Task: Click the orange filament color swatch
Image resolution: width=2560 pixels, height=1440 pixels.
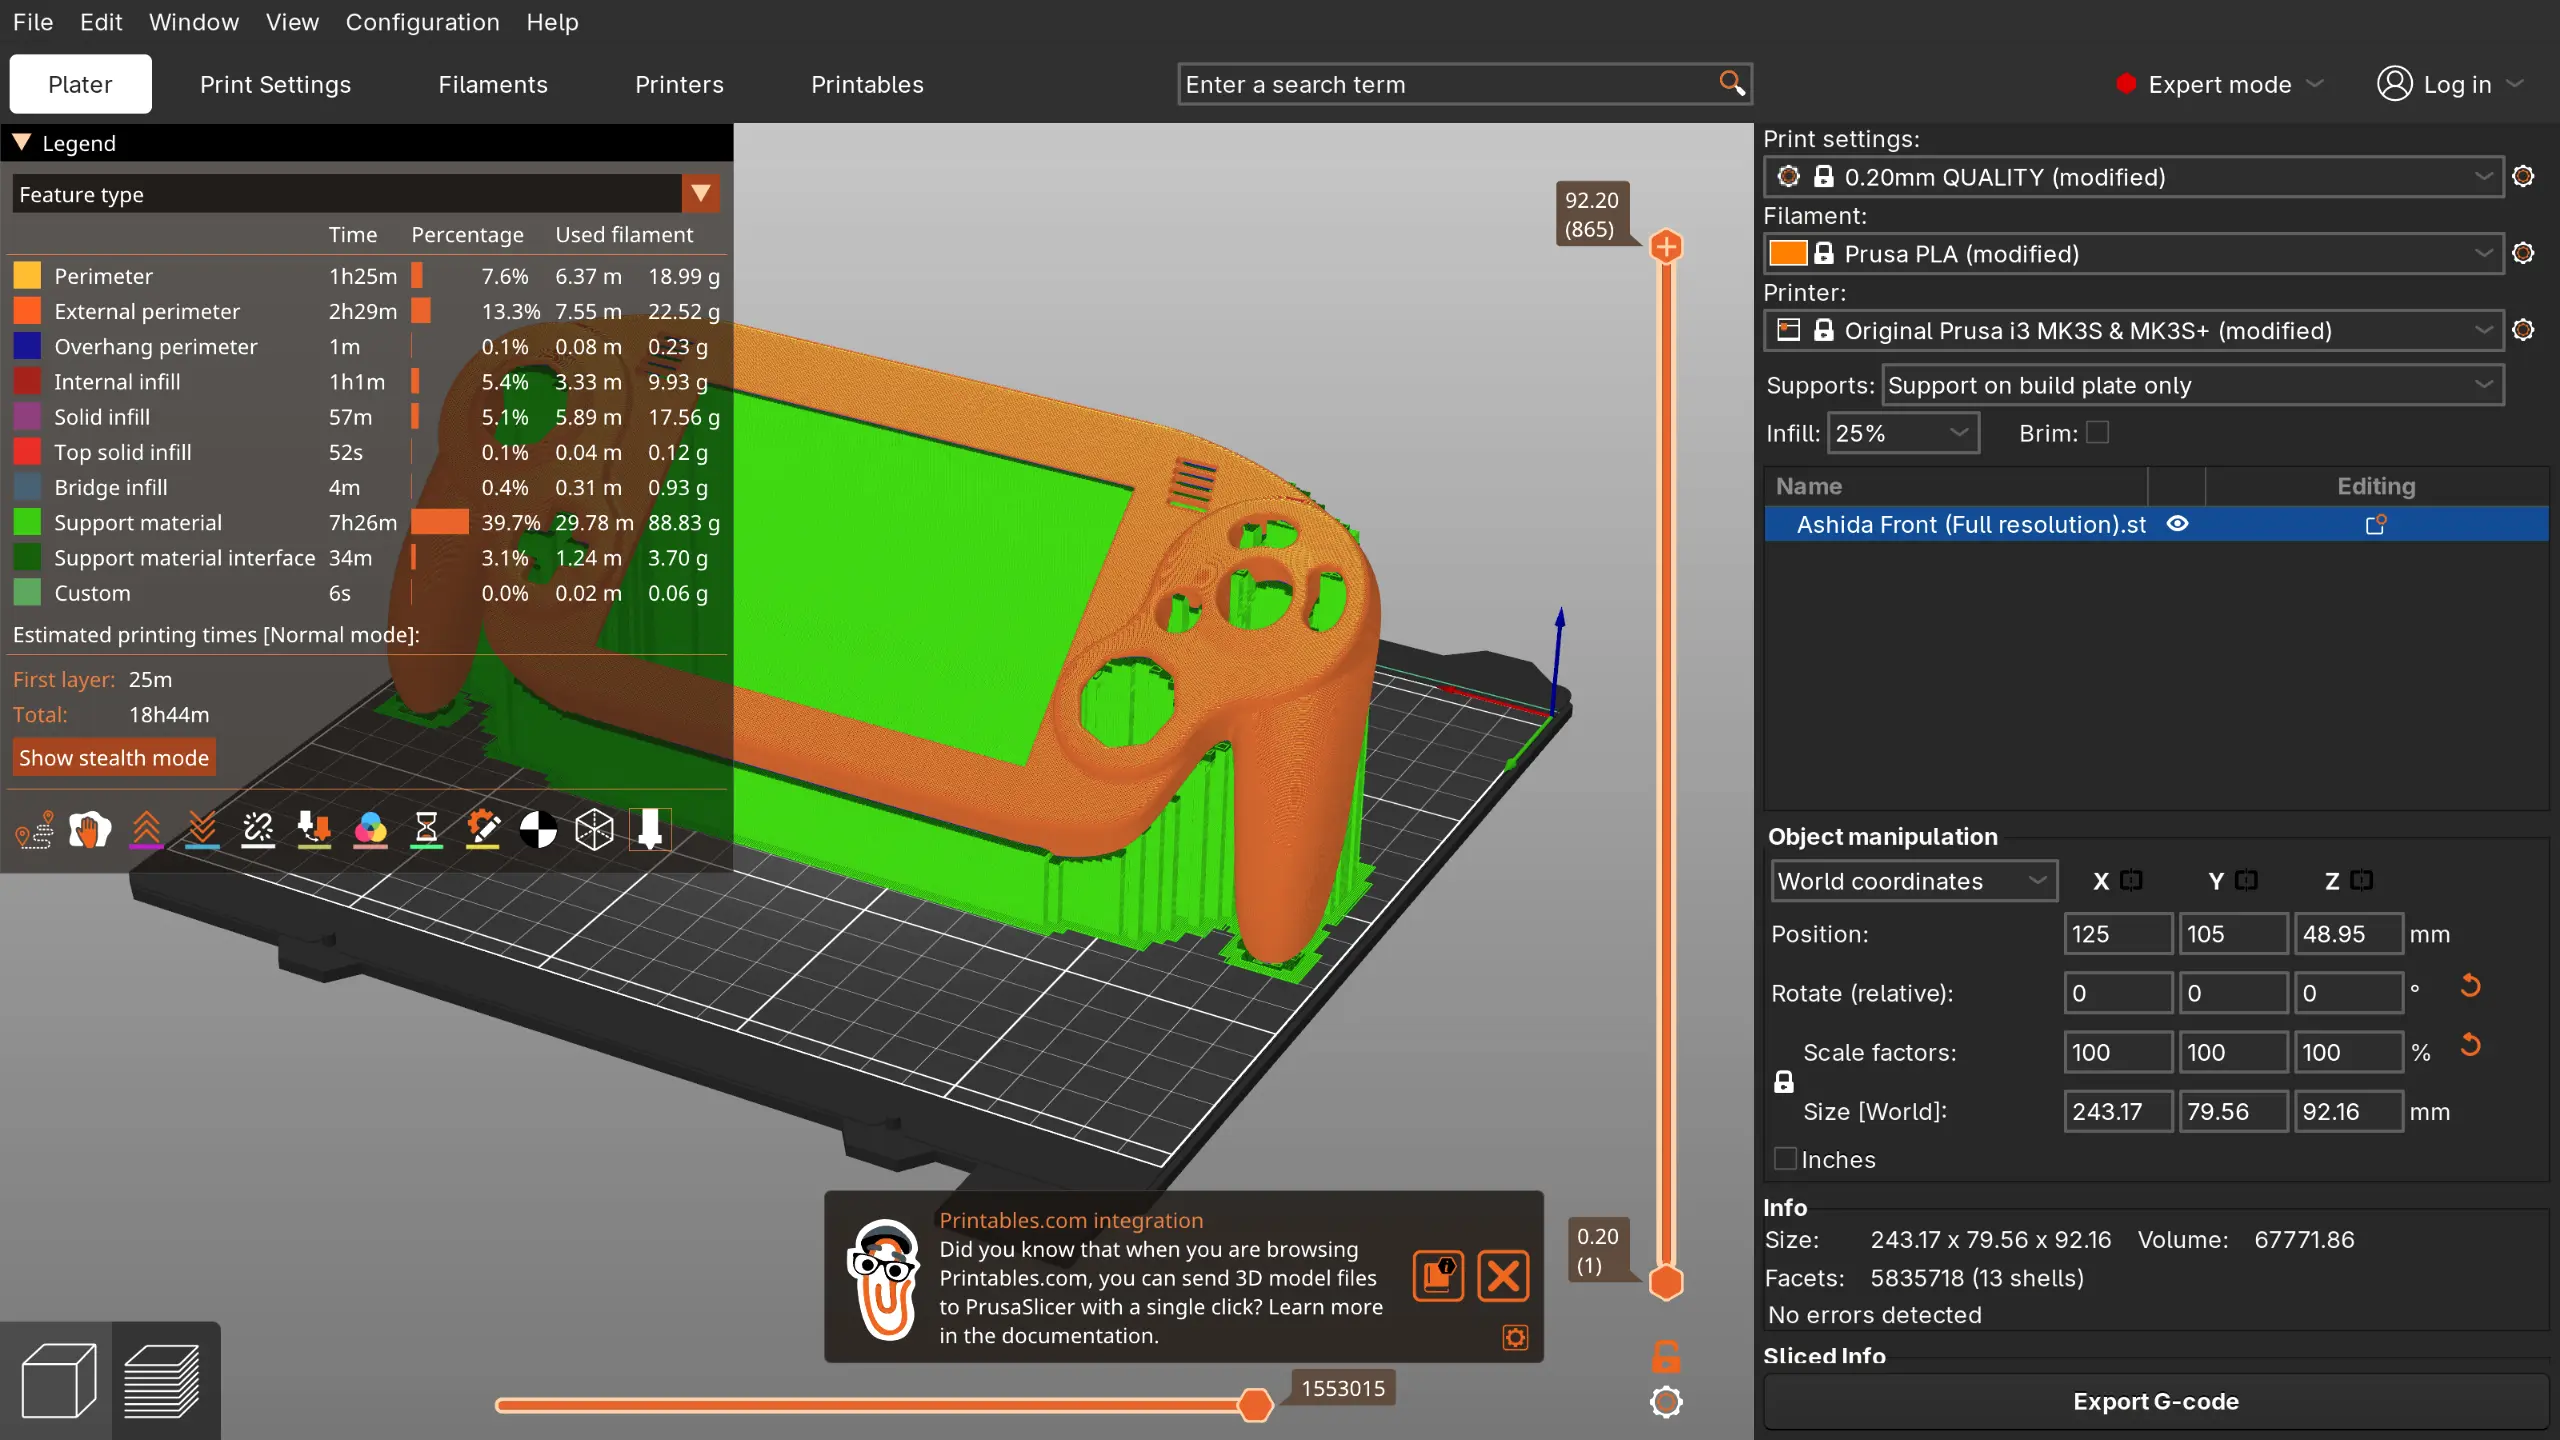Action: click(1787, 253)
